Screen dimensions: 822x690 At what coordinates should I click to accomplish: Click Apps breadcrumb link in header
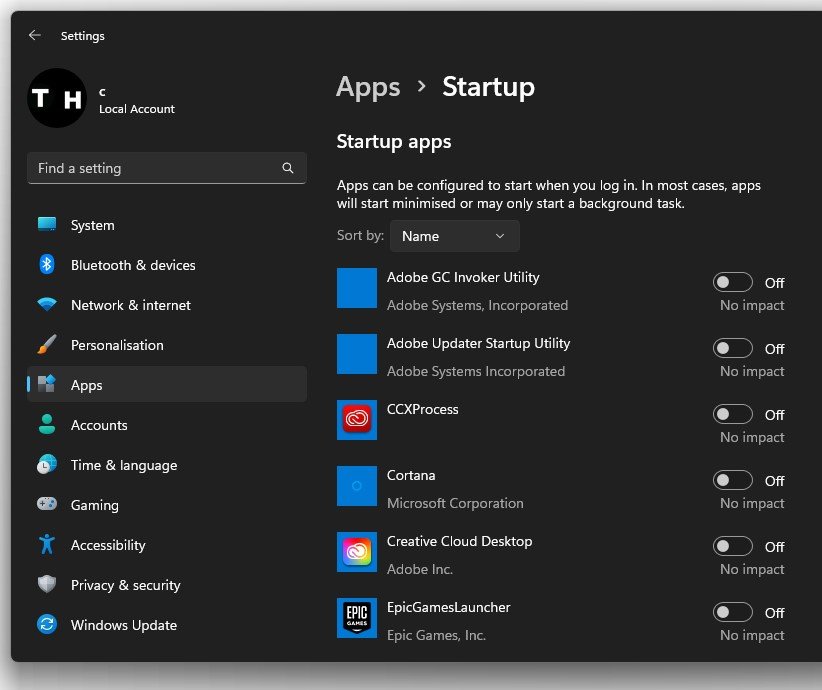tap(368, 88)
